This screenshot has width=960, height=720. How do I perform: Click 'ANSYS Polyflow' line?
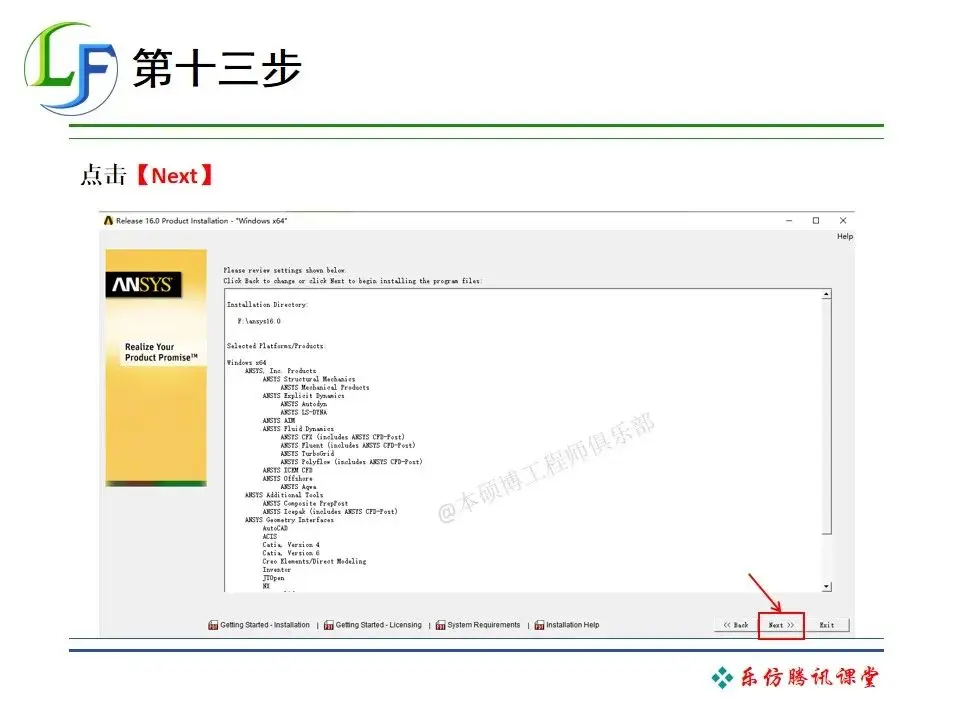[351, 462]
